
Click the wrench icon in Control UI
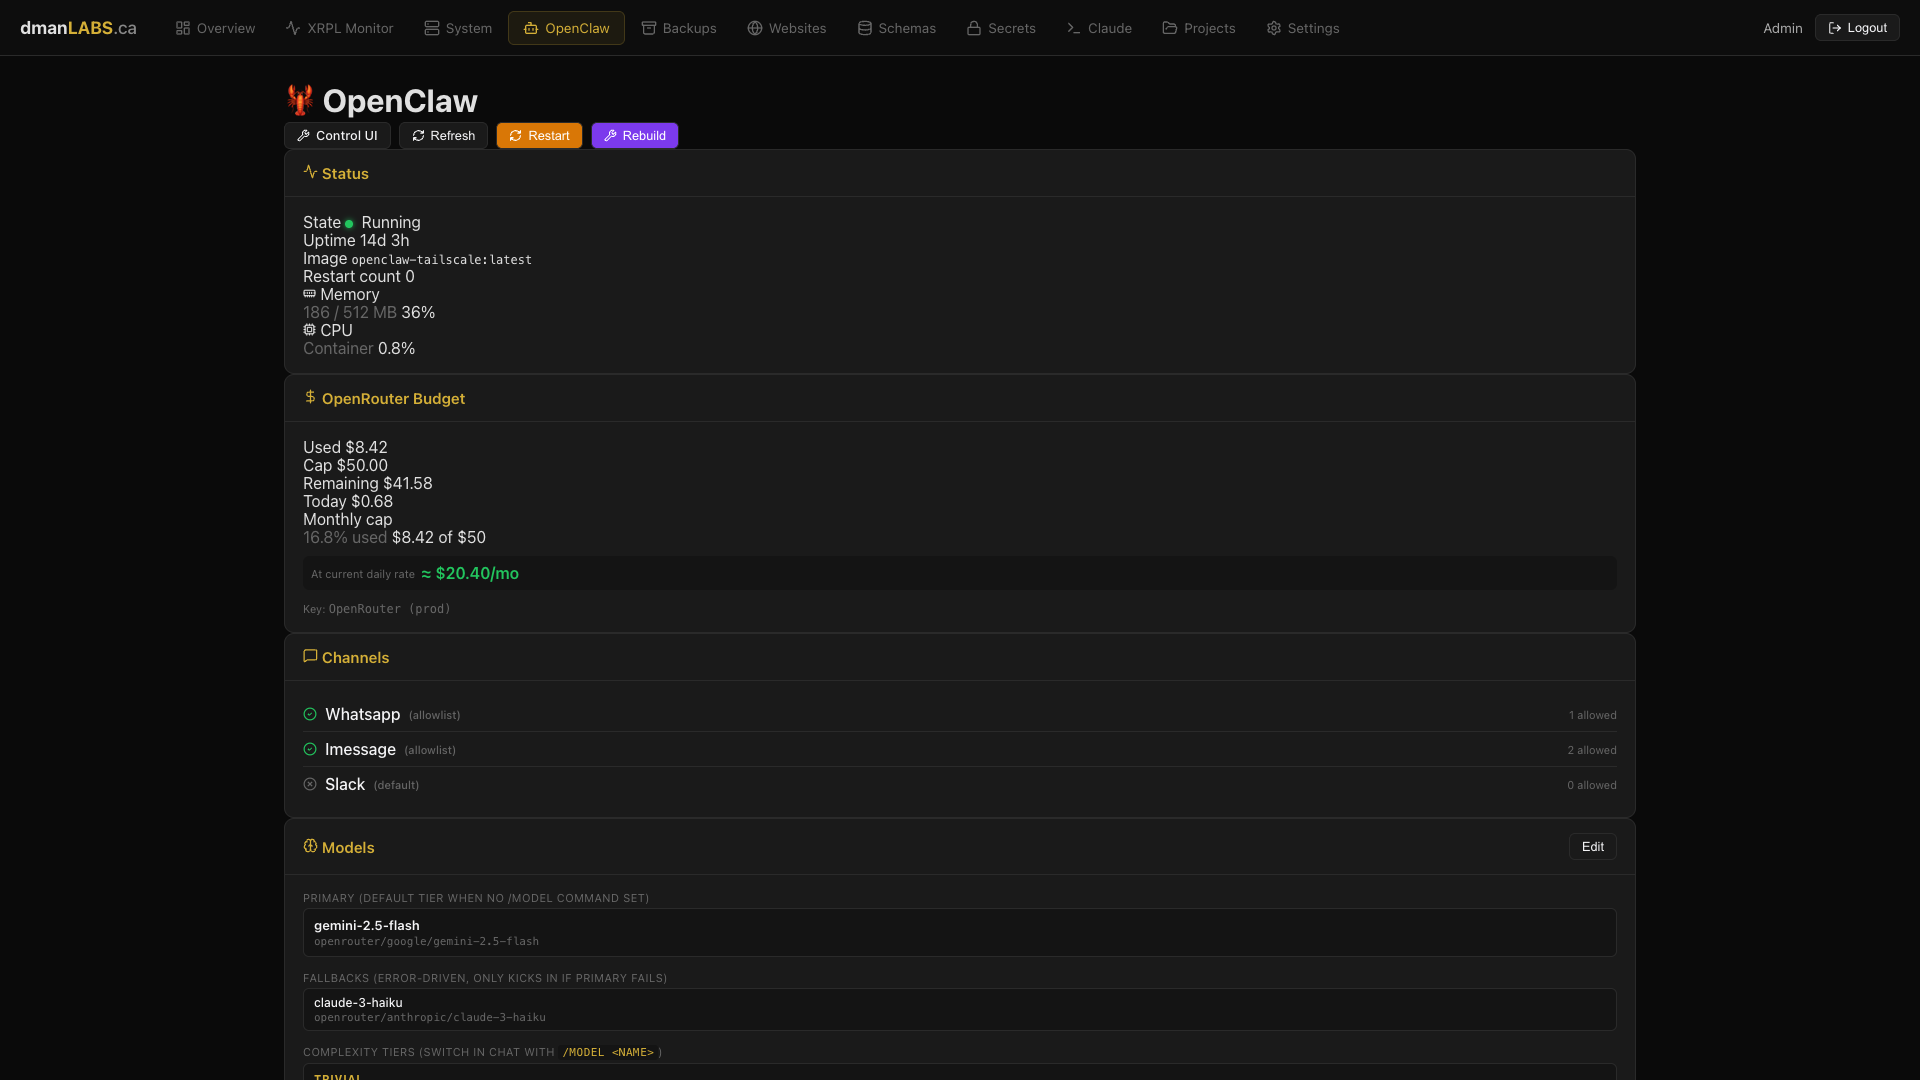pos(304,136)
